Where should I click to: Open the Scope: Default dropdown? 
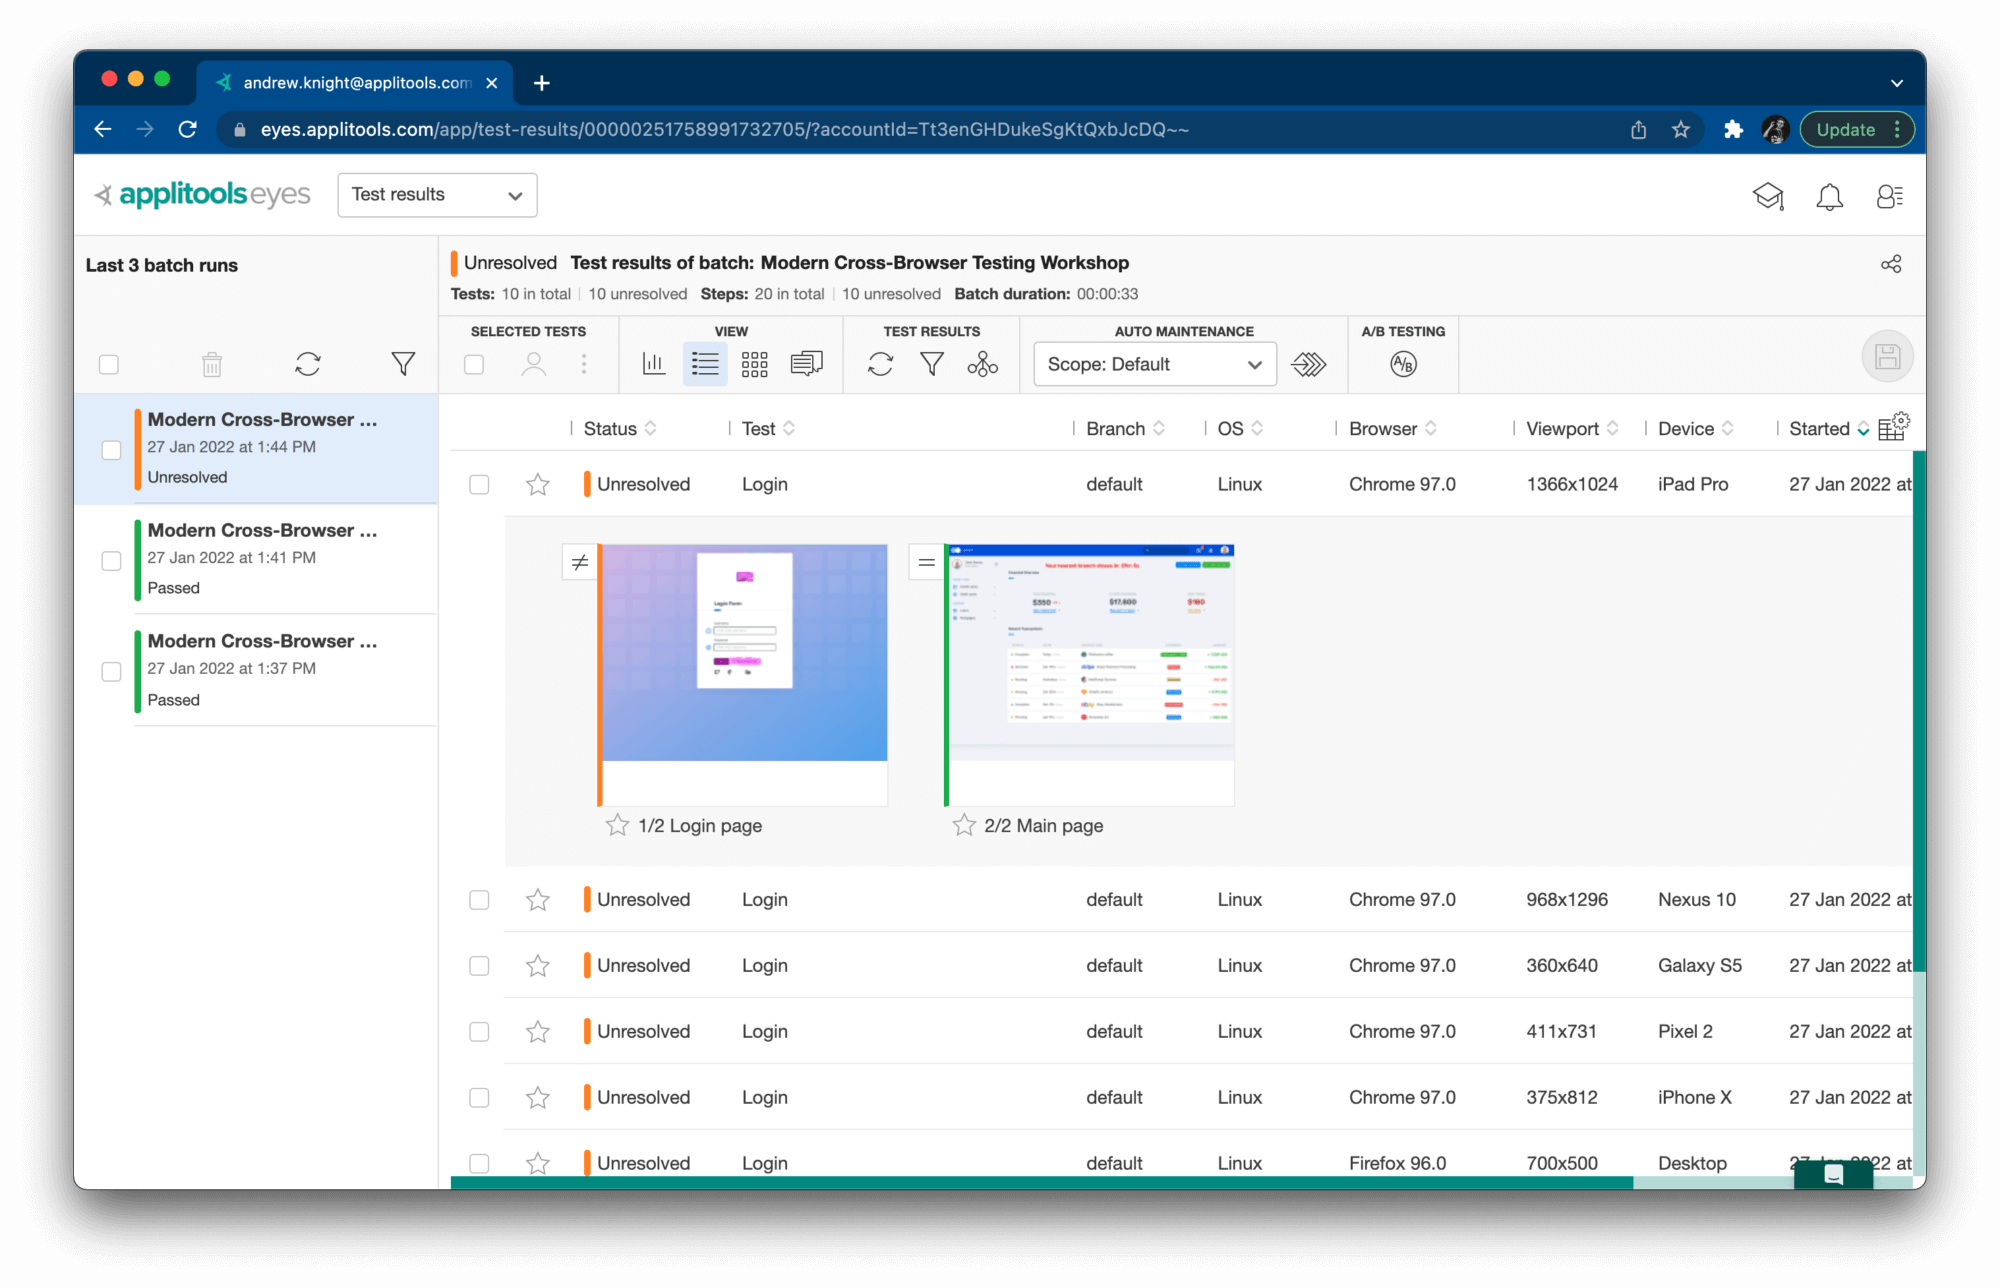pos(1153,364)
